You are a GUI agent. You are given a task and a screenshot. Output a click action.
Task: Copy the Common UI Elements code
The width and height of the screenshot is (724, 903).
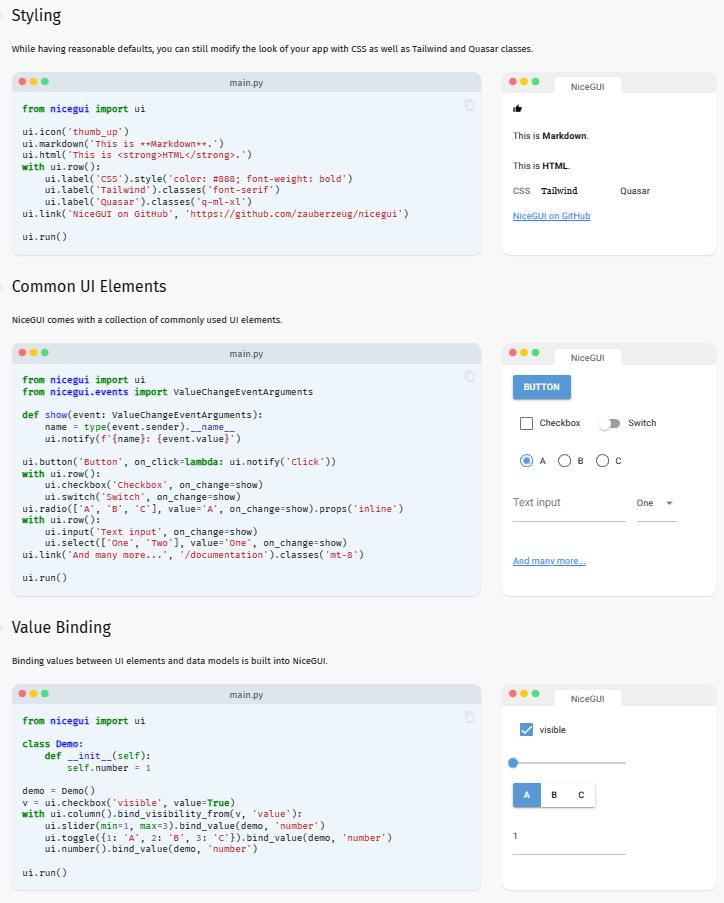click(469, 376)
